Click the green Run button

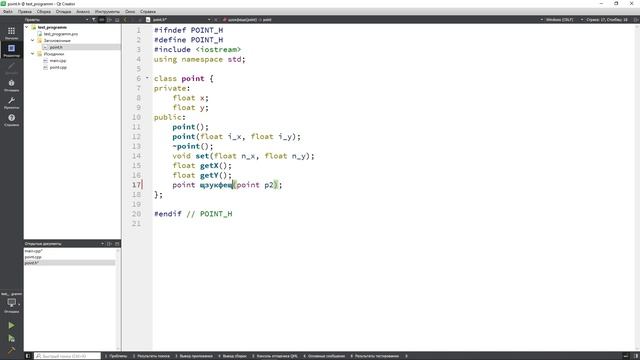(x=11, y=325)
